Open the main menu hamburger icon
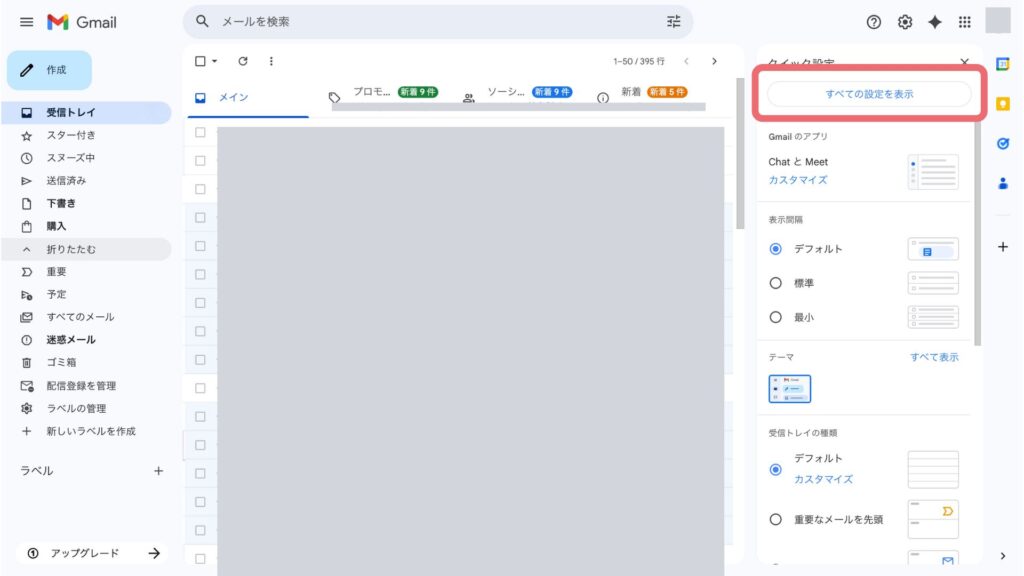Viewport: 1024px width, 576px height. 27,22
